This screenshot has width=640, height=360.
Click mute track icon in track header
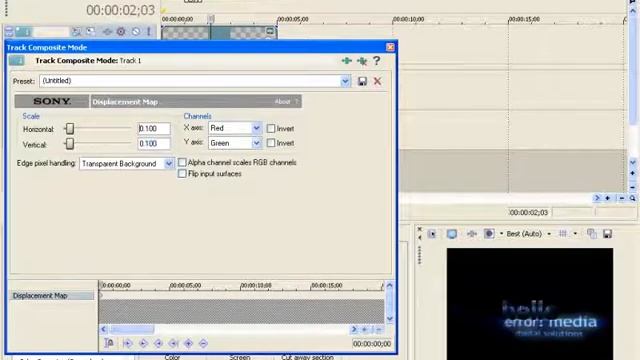point(136,31)
